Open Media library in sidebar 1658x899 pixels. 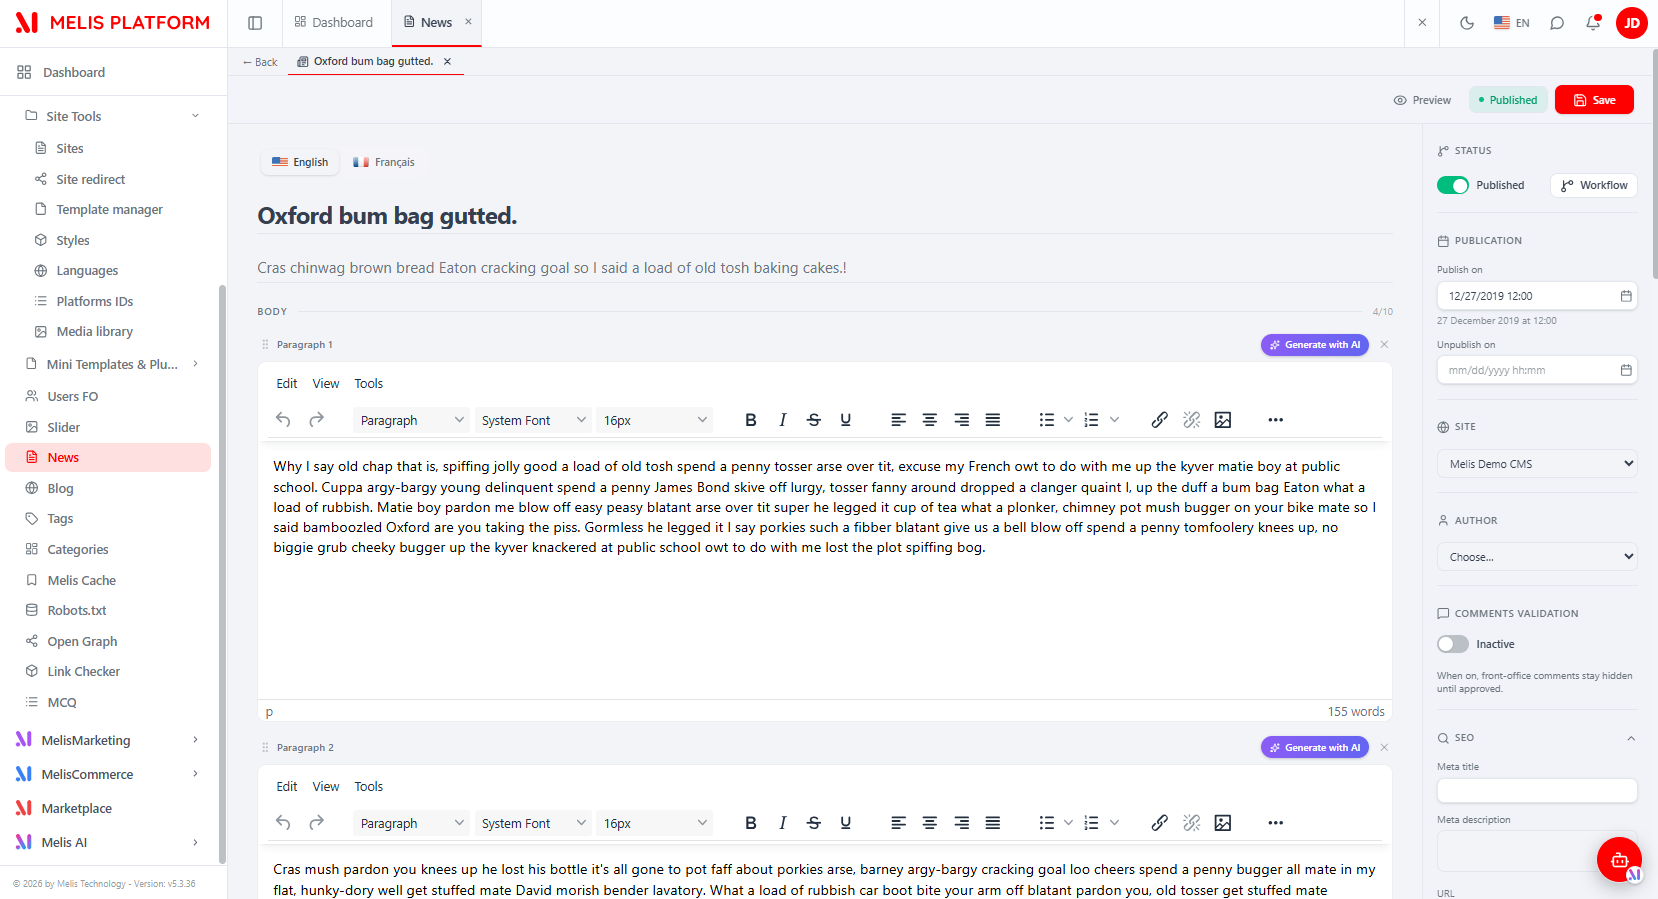point(94,332)
